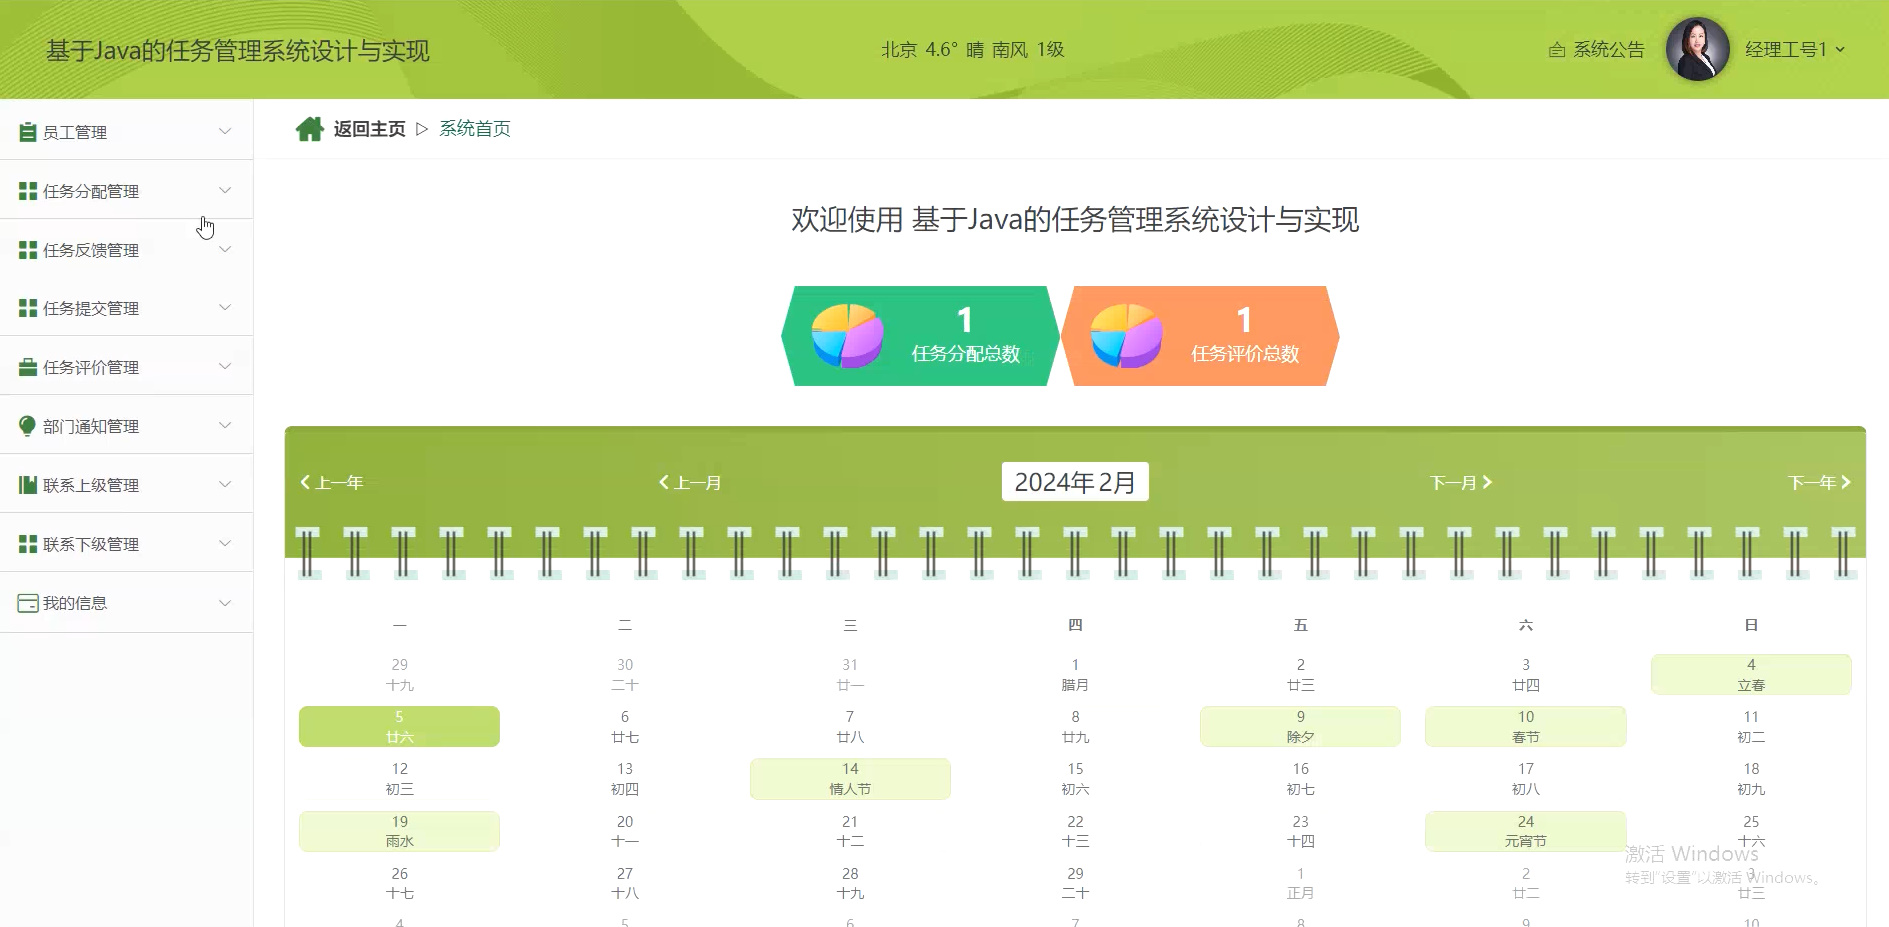Open the 任务评价管理 menu item
This screenshot has height=927, width=1889.
[x=126, y=366]
